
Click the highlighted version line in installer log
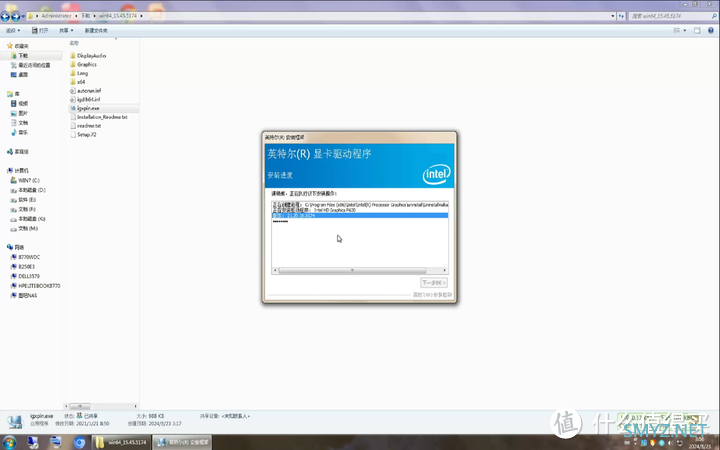360,215
